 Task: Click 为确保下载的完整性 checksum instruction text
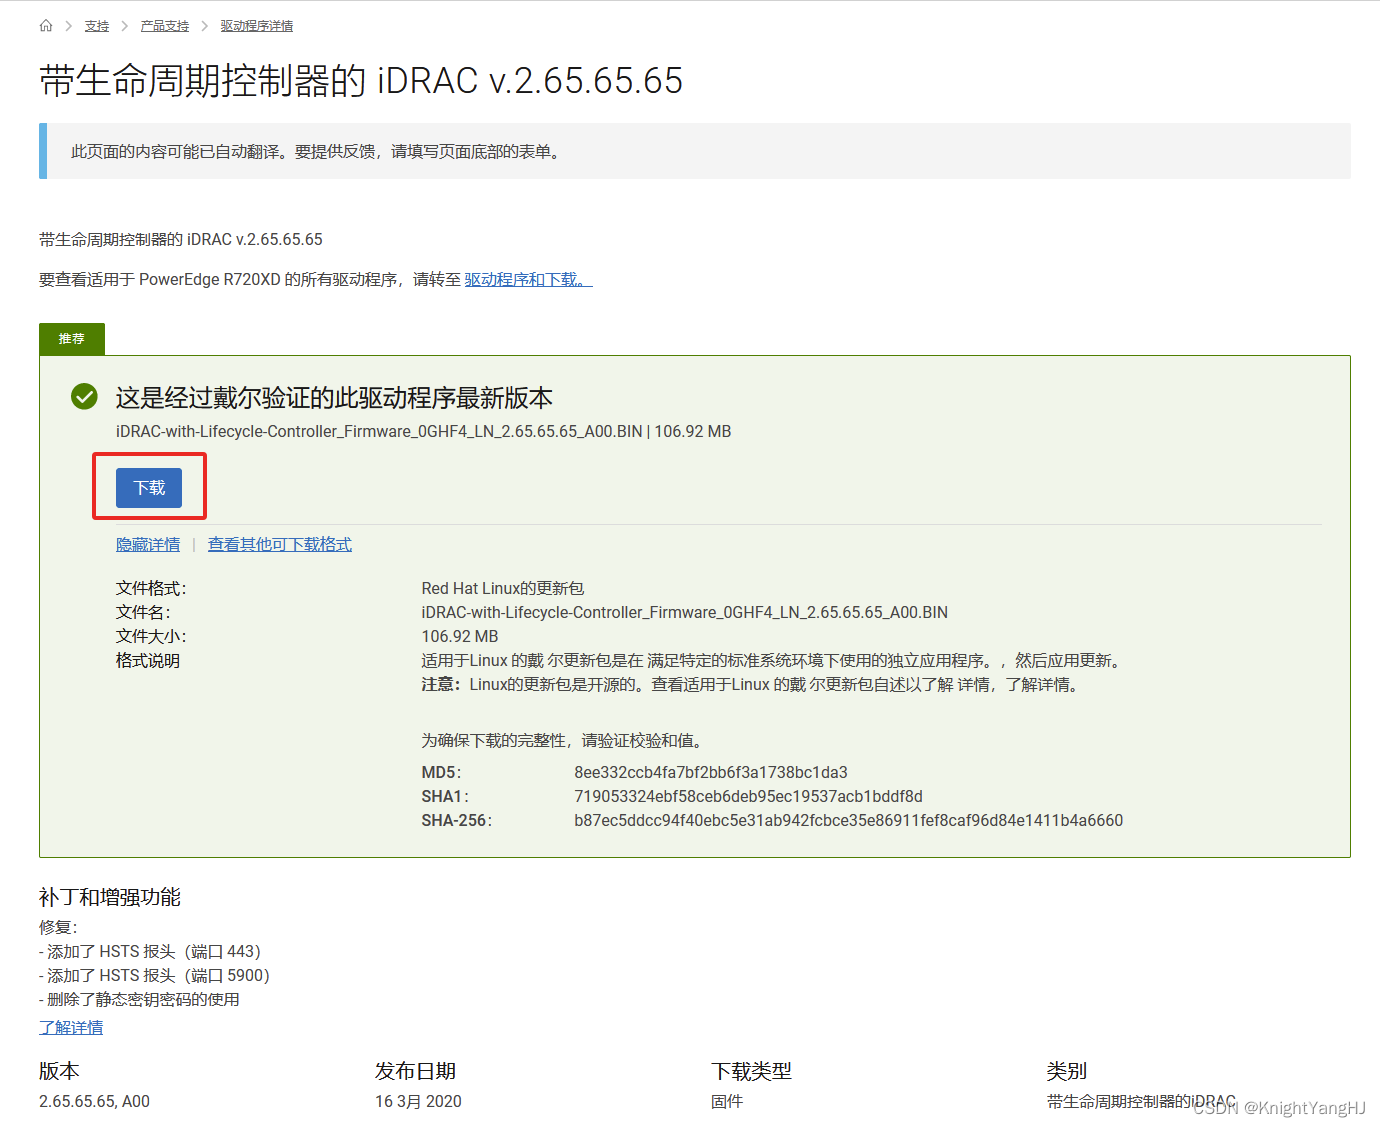click(565, 741)
